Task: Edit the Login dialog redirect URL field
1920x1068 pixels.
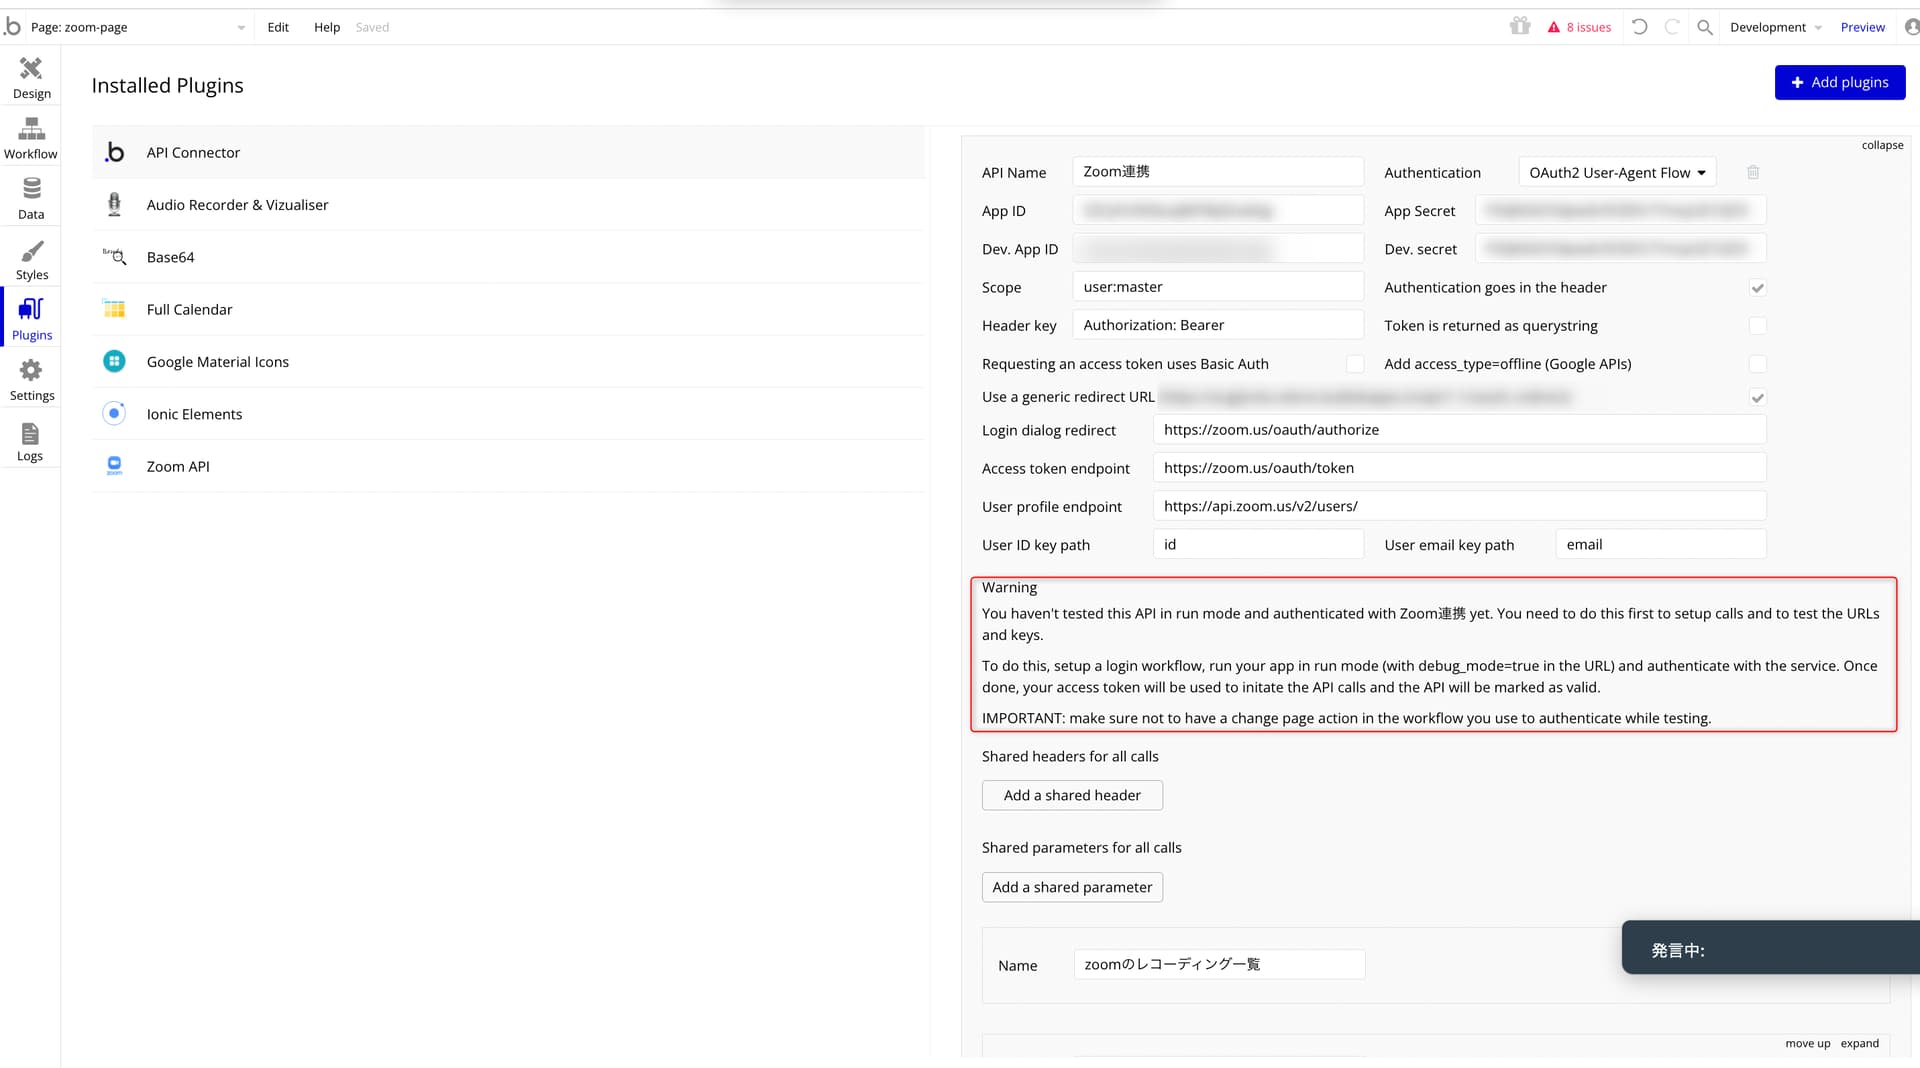Action: pyautogui.click(x=1460, y=430)
